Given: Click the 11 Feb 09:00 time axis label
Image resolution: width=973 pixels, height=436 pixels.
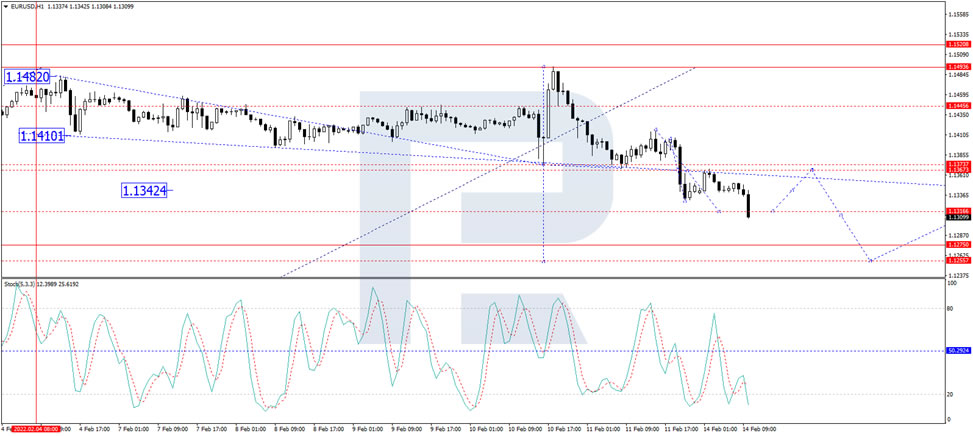Looking at the screenshot, I should [642, 429].
